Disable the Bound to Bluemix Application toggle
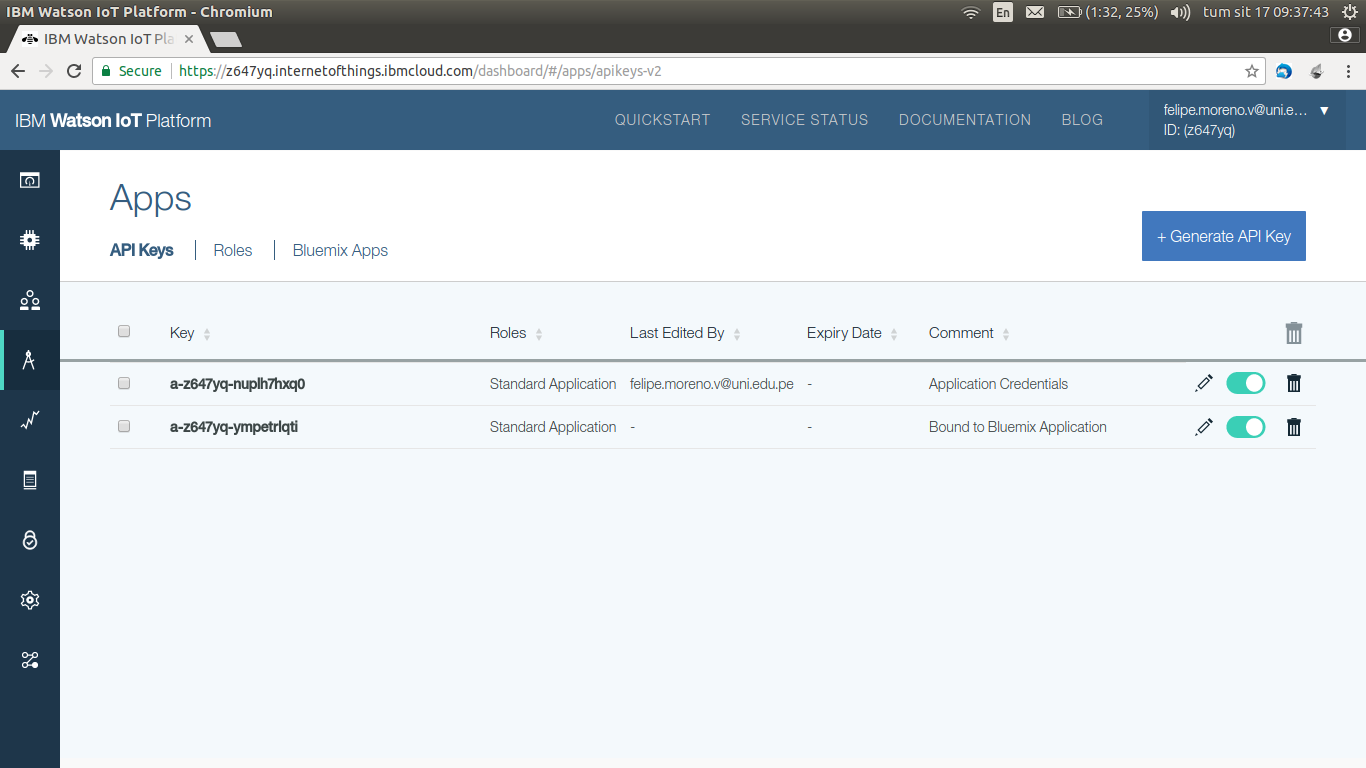This screenshot has width=1366, height=768. point(1246,427)
